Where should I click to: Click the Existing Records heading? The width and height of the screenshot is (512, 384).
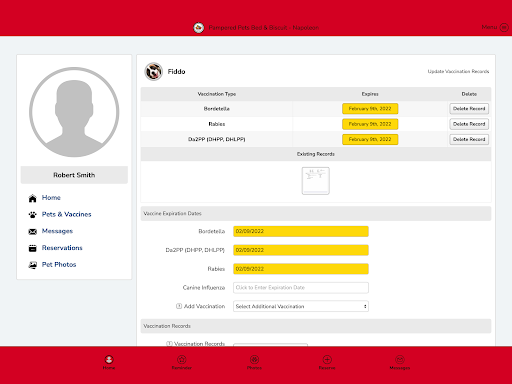[x=316, y=154]
